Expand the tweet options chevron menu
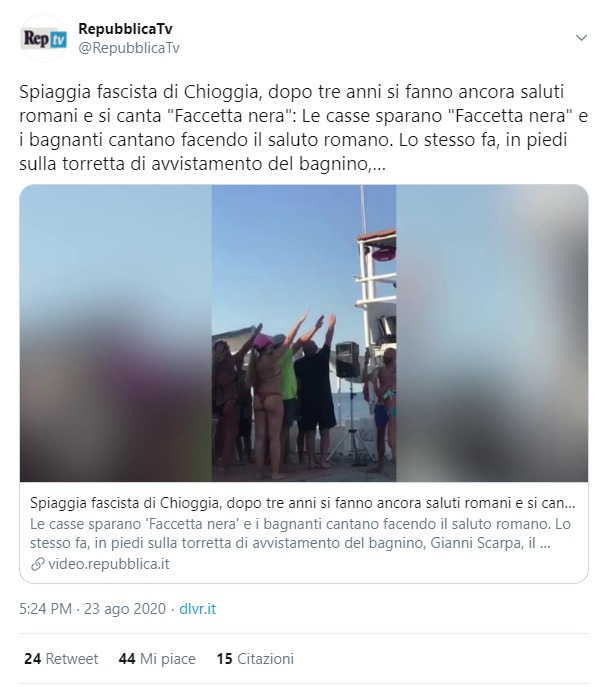Viewport: 616px width, 687px height. tap(581, 38)
